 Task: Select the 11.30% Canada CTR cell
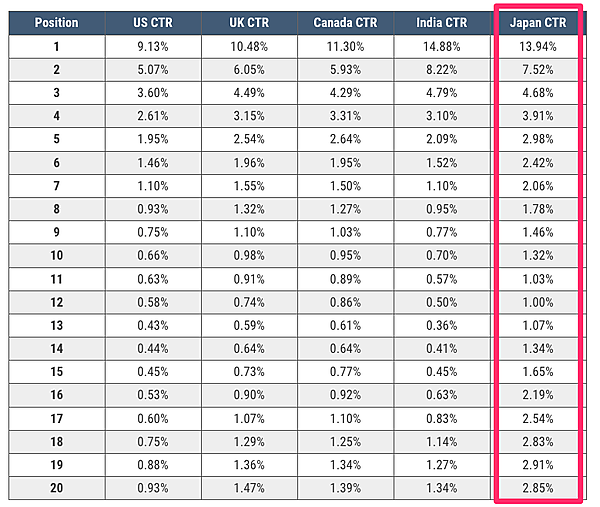click(x=345, y=47)
